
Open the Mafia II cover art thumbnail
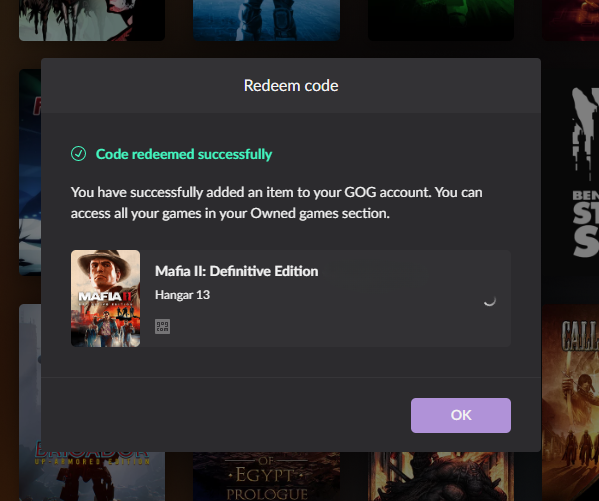coord(105,298)
